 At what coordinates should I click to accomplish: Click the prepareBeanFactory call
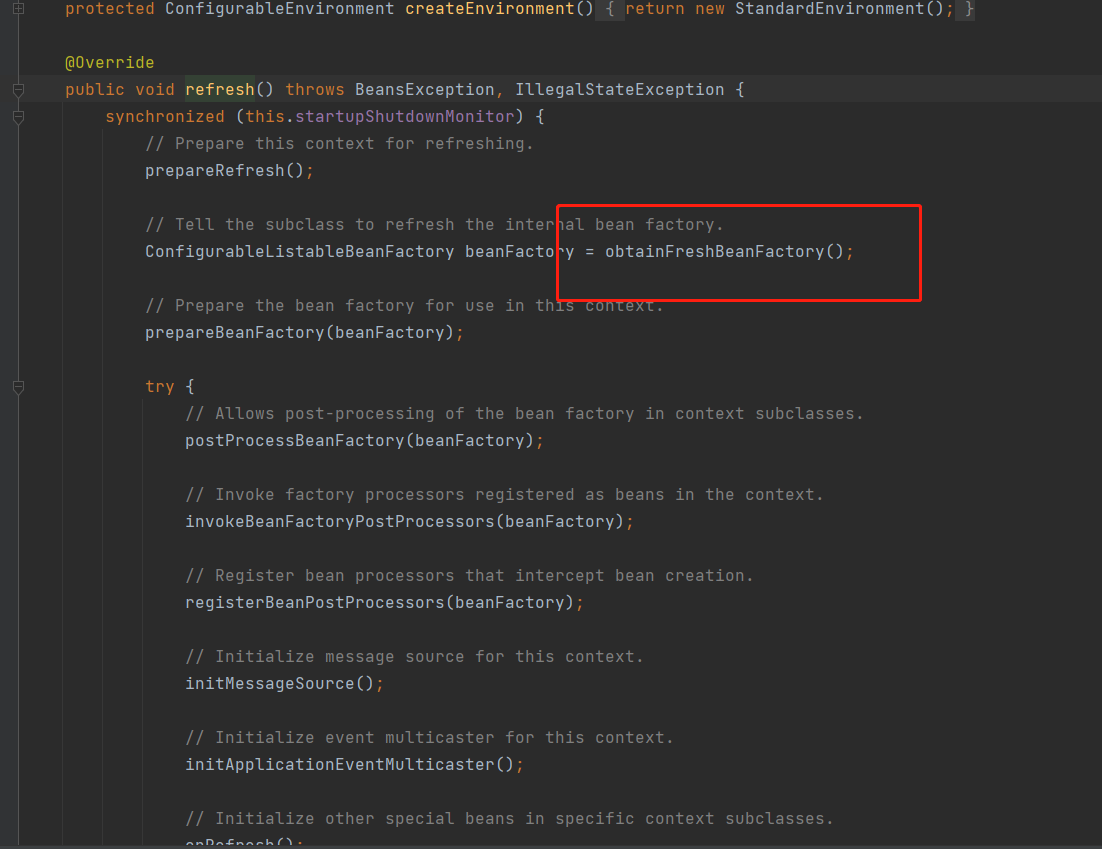click(234, 333)
